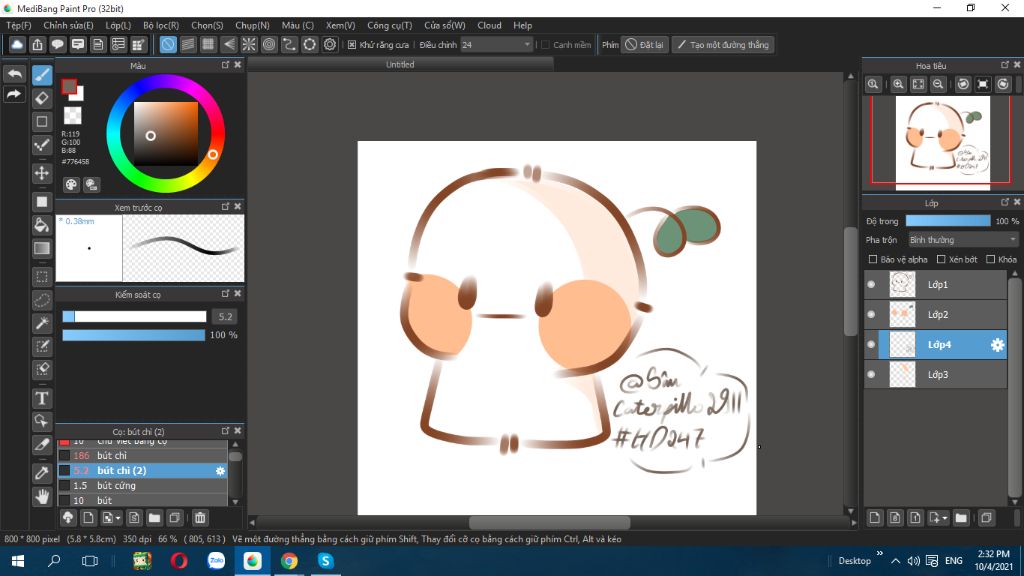
Task: Undock the Lớp layer panel
Action: coord(1004,202)
